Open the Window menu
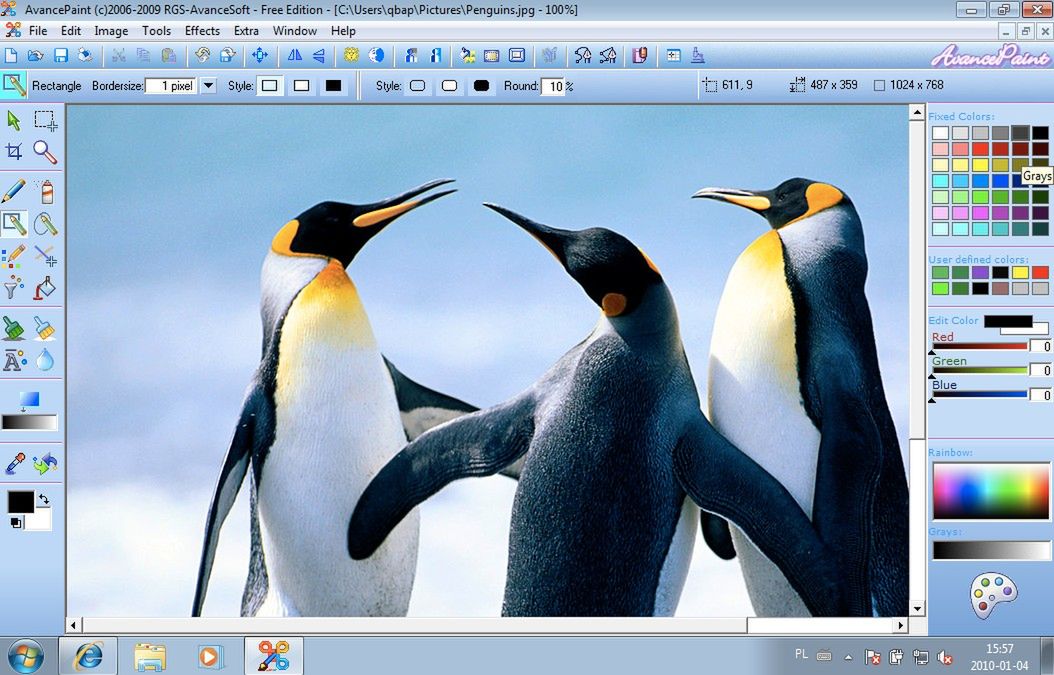The width and height of the screenshot is (1054, 675). (x=294, y=31)
